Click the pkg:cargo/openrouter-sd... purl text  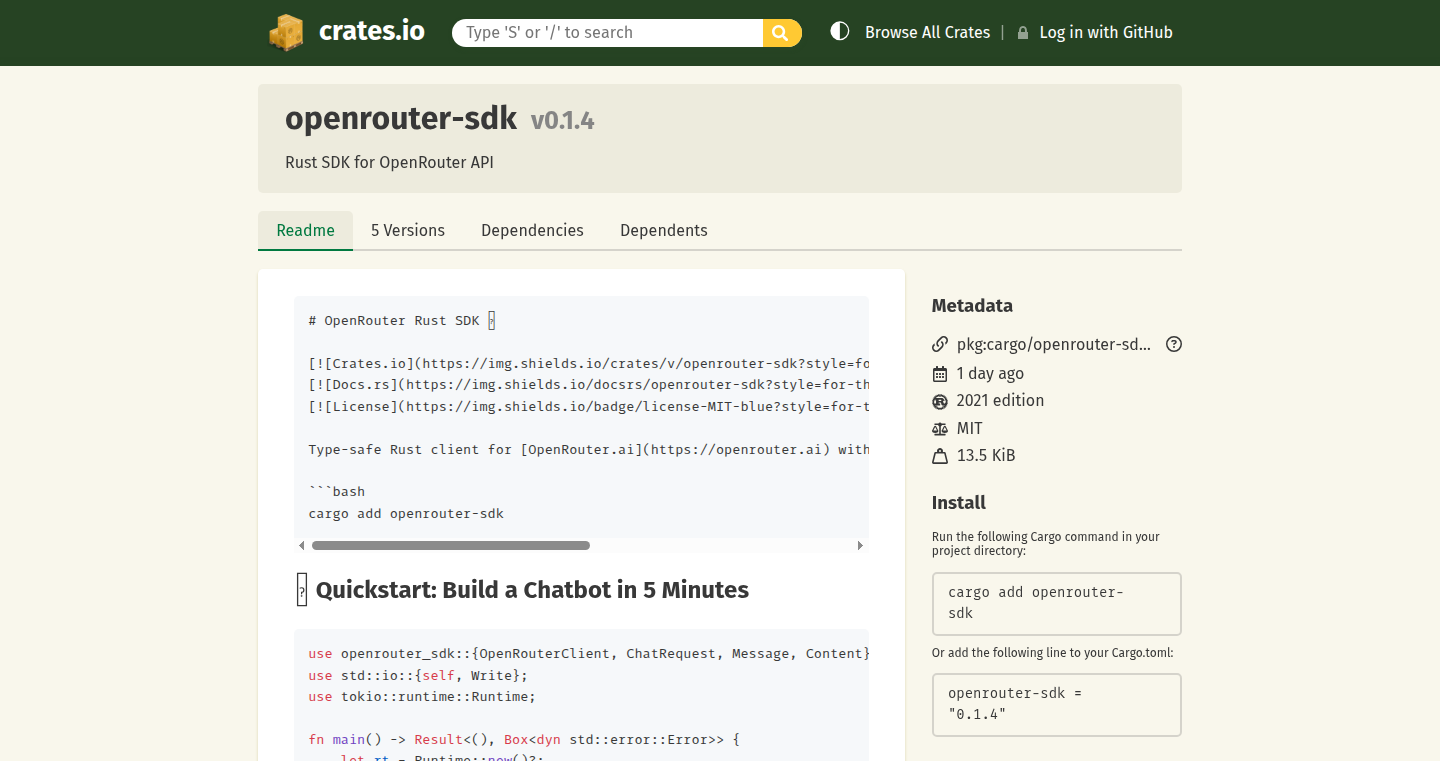coord(1054,344)
